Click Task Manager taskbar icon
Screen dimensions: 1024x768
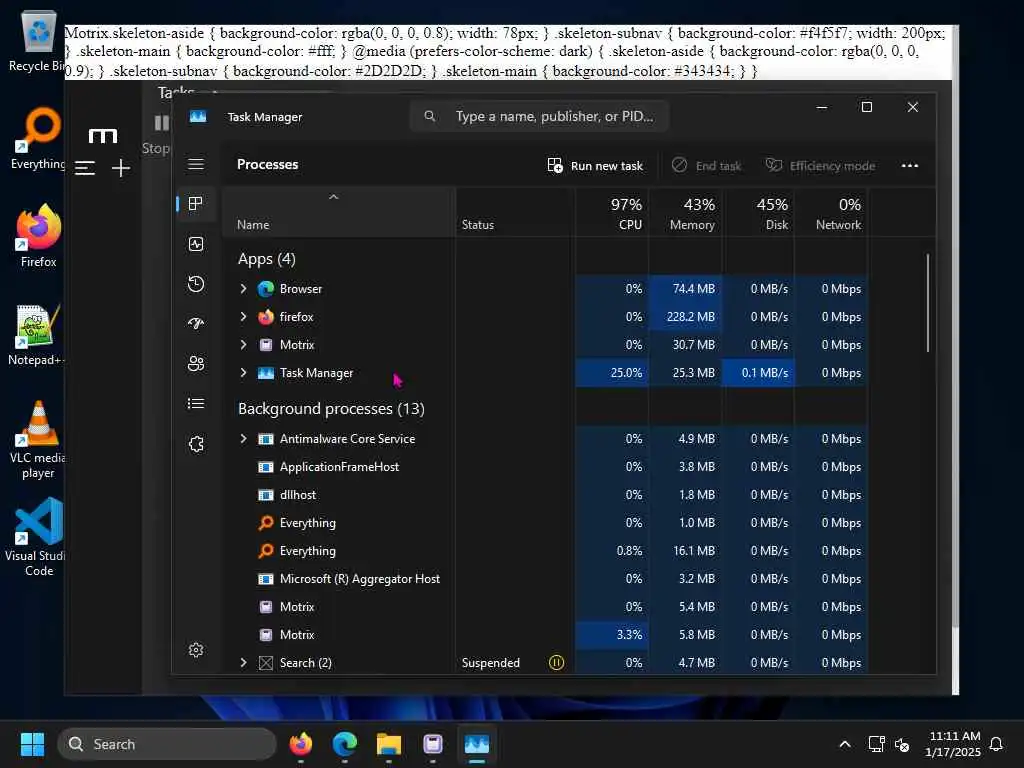477,744
